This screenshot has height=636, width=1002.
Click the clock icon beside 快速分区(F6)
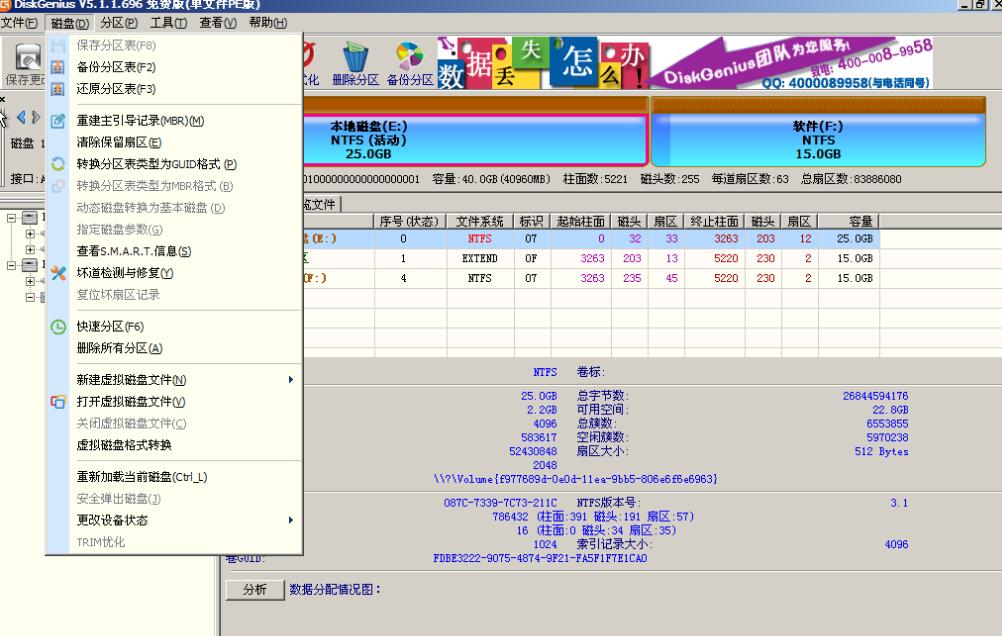coord(57,326)
